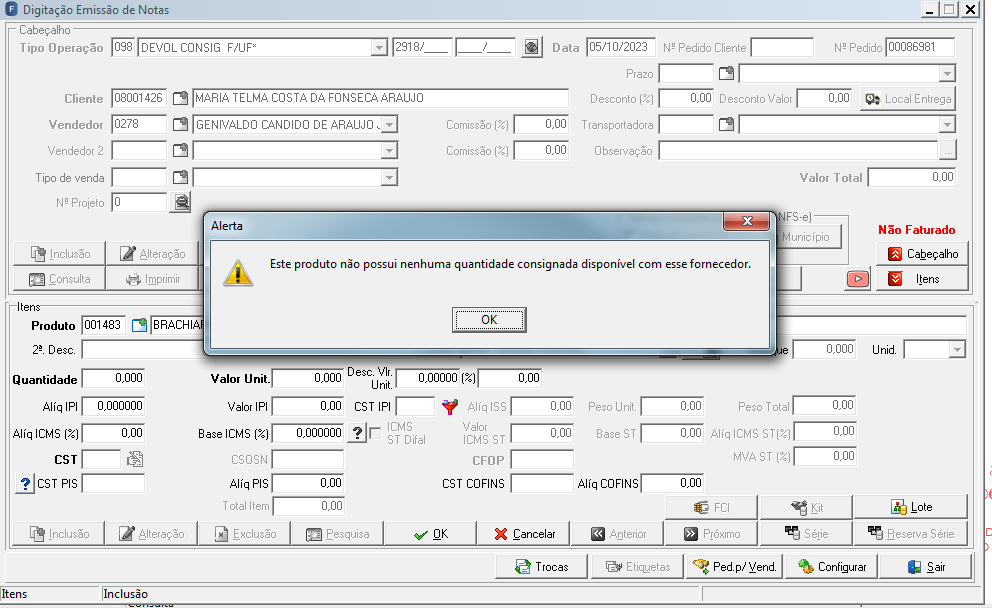Click the red play arrow icon

(858, 279)
